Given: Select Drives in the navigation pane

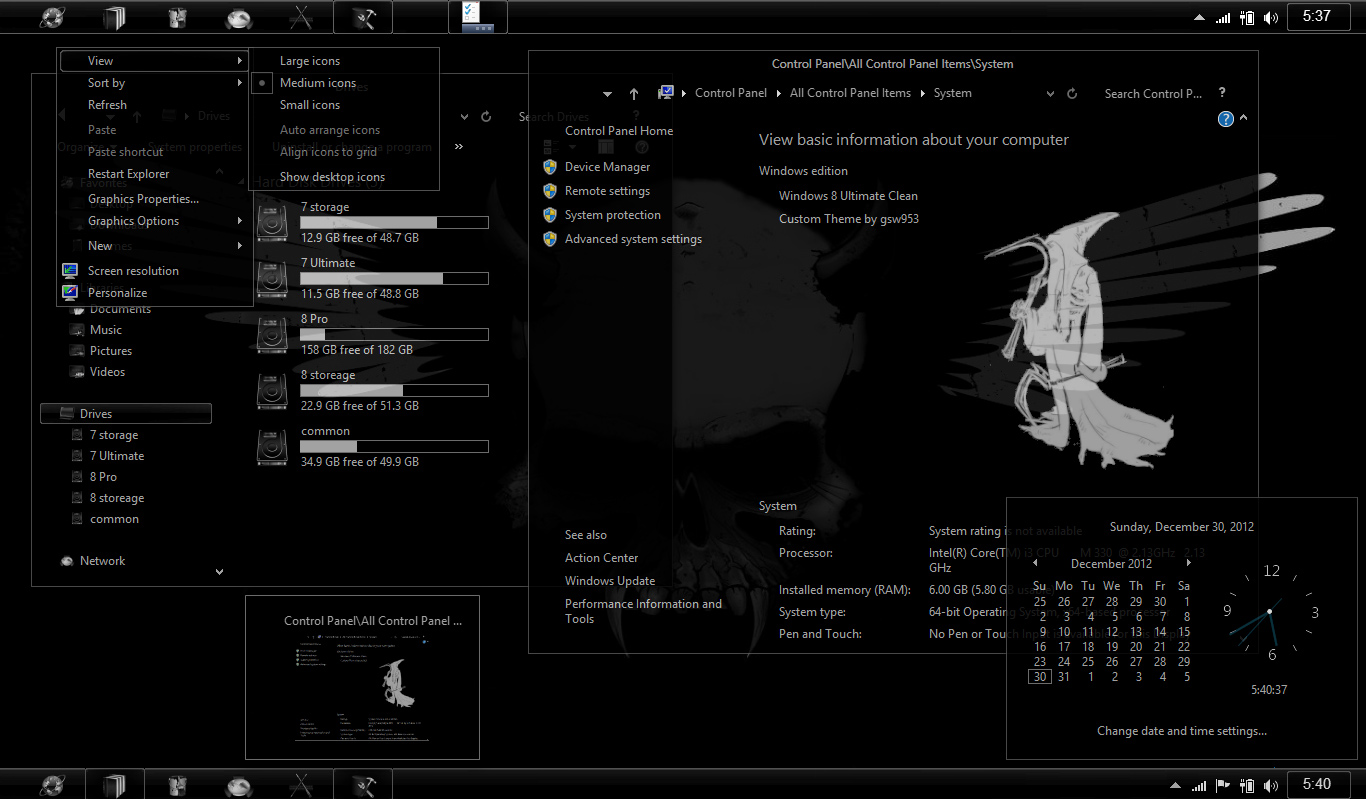Looking at the screenshot, I should tap(126, 413).
